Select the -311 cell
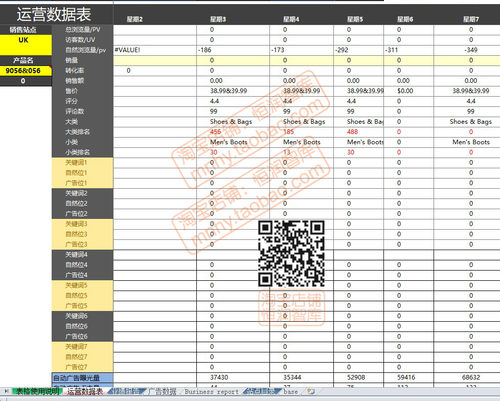This screenshot has height=401, width=500. (409, 50)
